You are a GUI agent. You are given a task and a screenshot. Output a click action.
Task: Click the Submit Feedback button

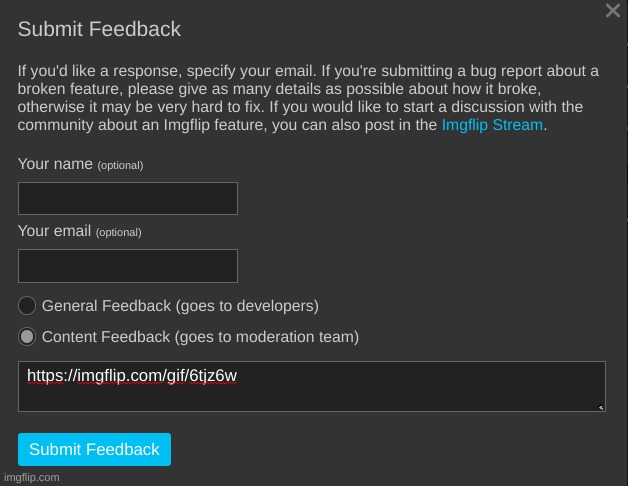pyautogui.click(x=95, y=449)
